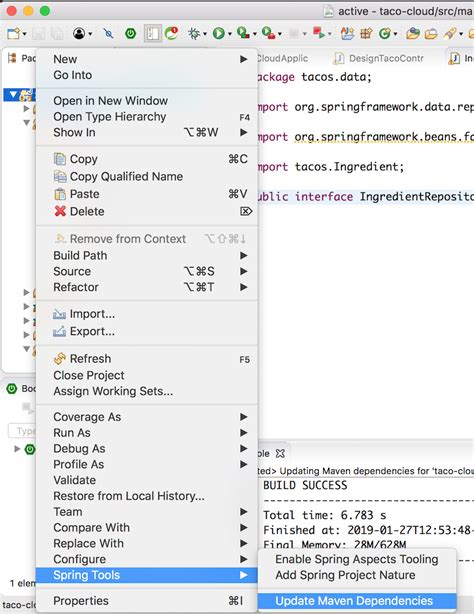Select Add Spring Project Nature

coord(357,575)
